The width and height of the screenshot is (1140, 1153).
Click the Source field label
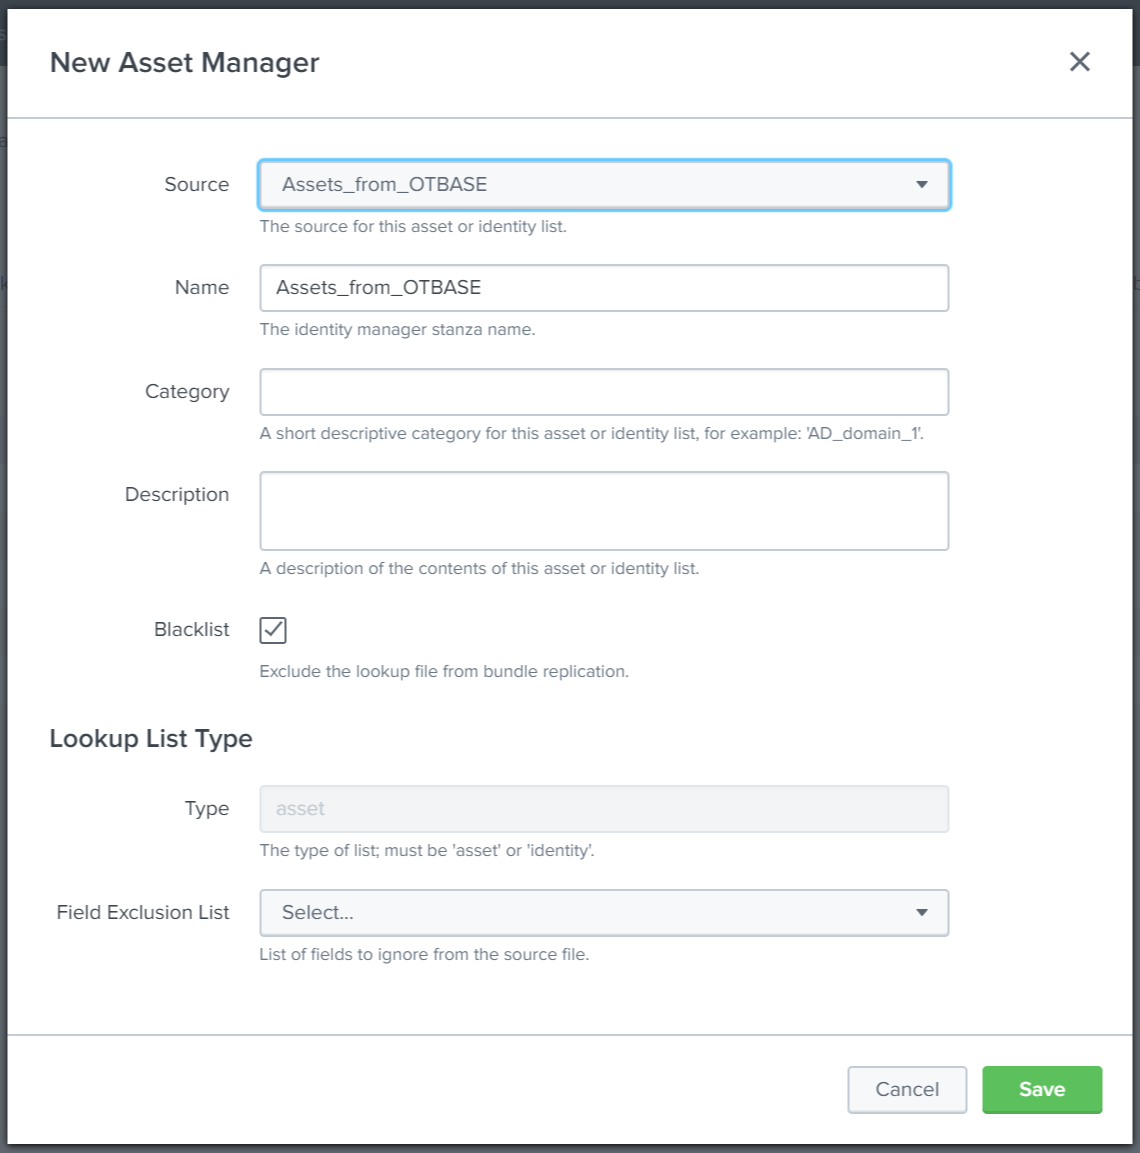(x=196, y=185)
